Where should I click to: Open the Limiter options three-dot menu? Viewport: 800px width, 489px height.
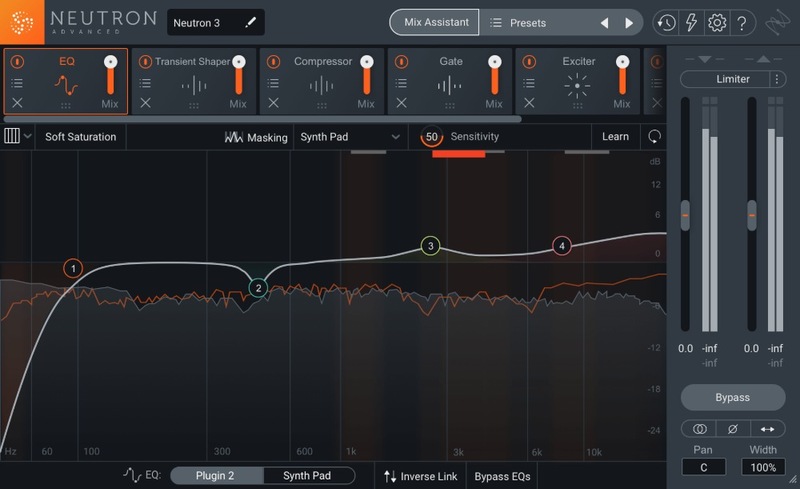[777, 79]
